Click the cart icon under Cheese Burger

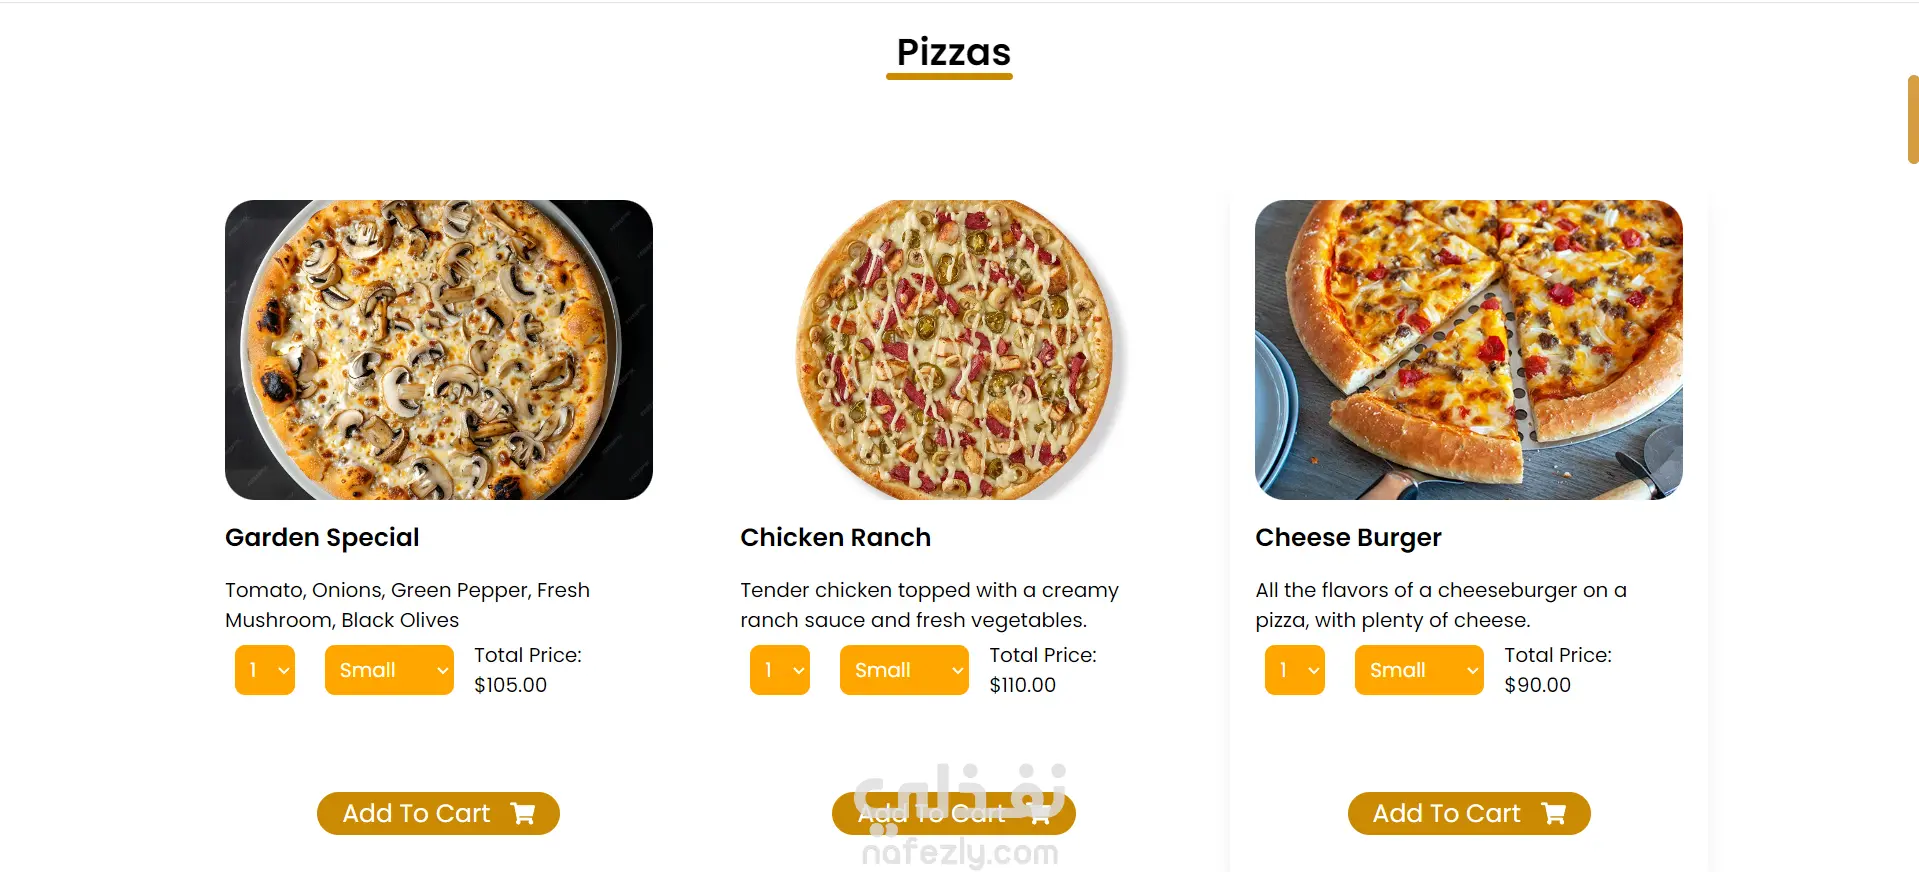(x=1554, y=814)
